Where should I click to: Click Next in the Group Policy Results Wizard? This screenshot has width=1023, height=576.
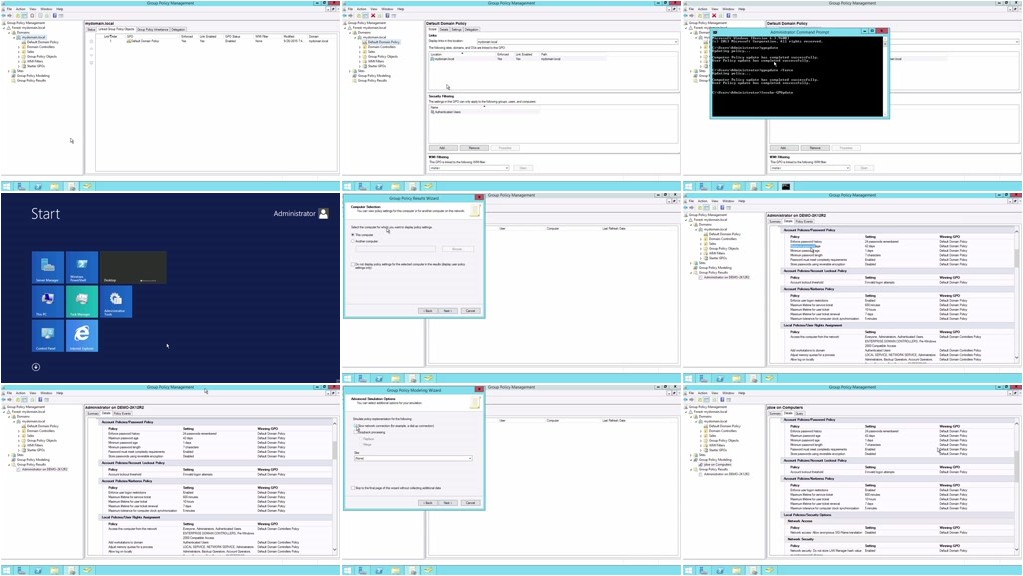(x=448, y=311)
